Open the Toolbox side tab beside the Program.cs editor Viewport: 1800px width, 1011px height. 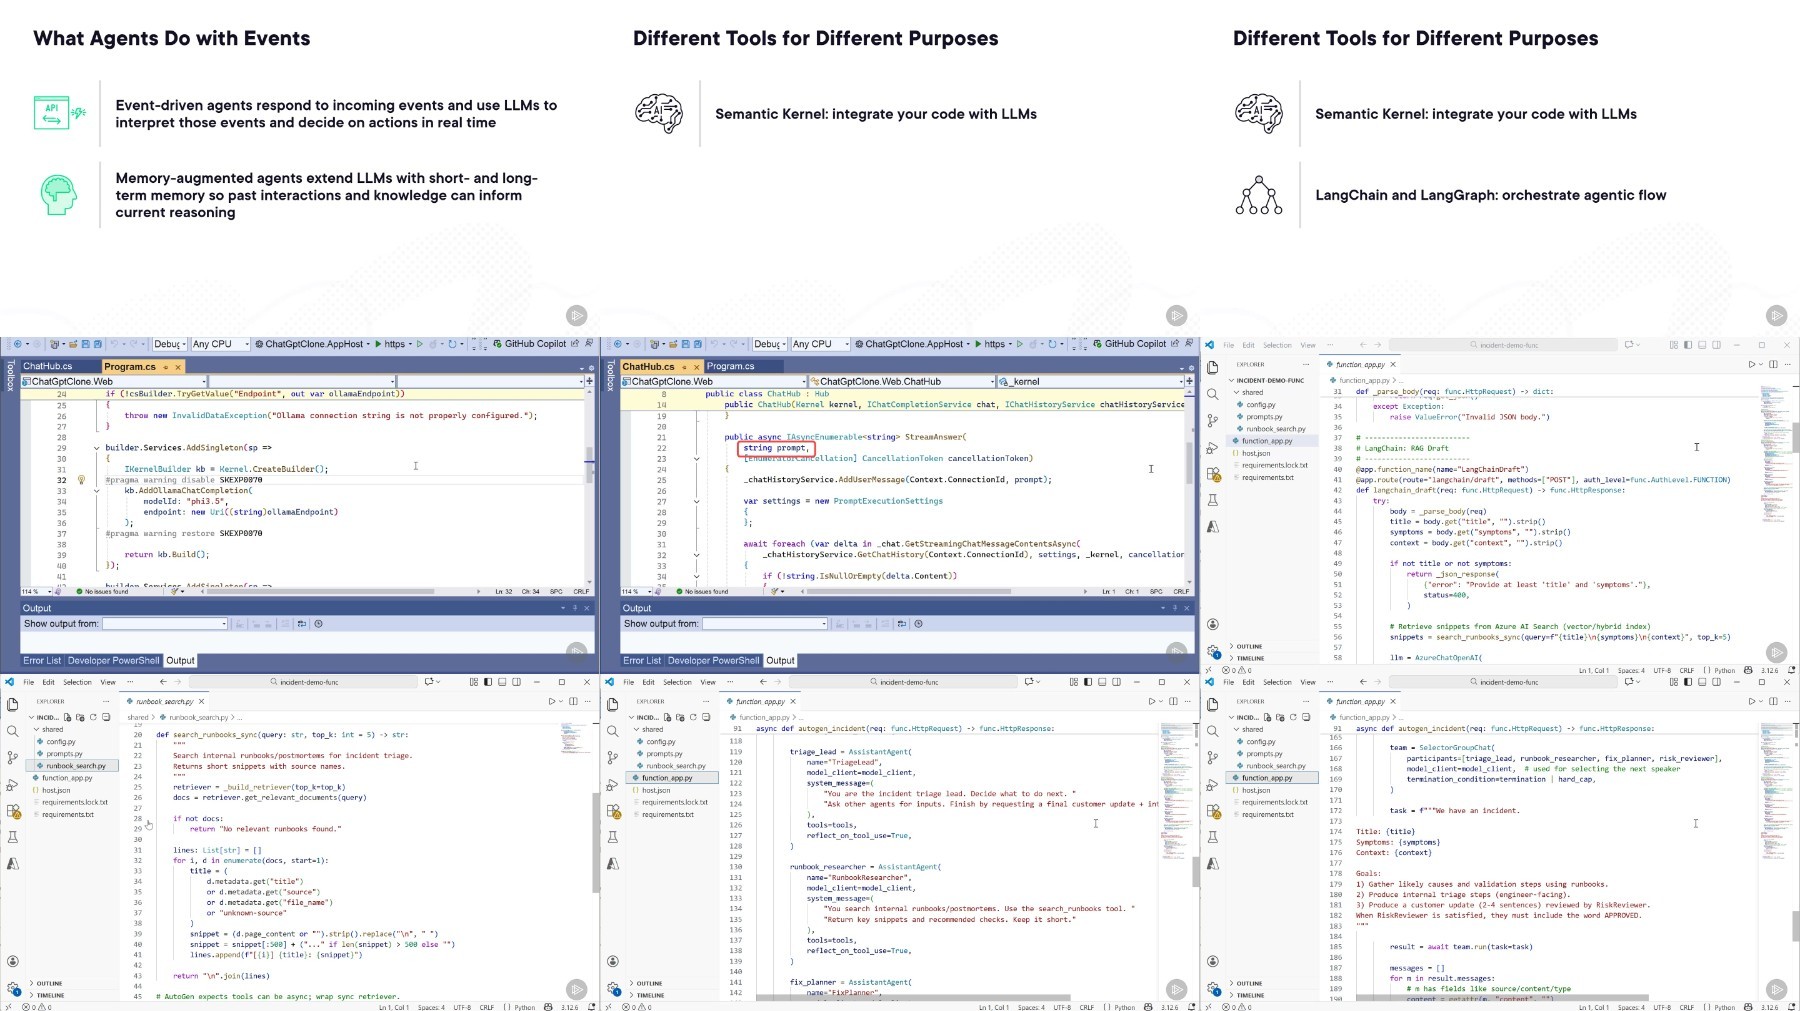[10, 376]
